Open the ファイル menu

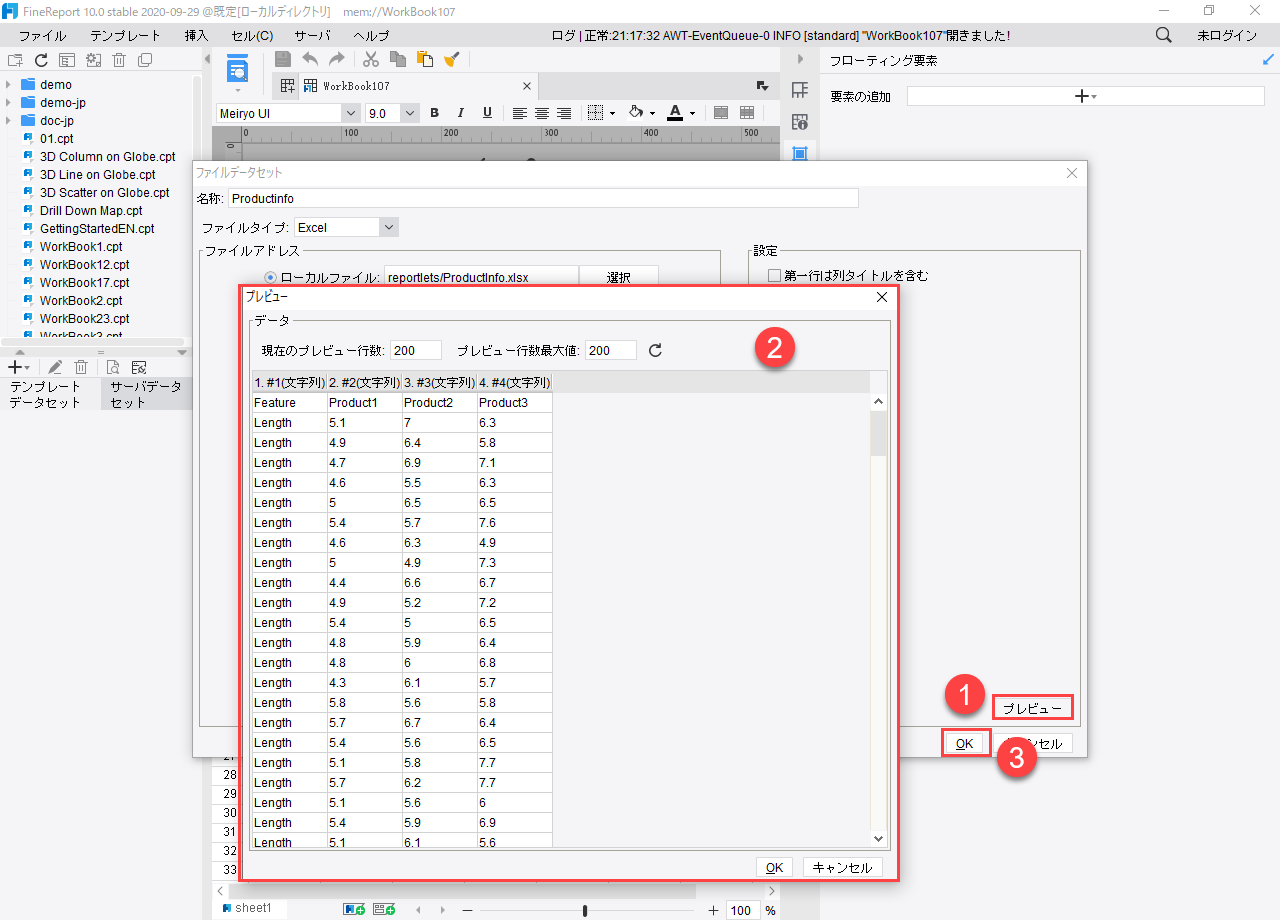click(43, 35)
